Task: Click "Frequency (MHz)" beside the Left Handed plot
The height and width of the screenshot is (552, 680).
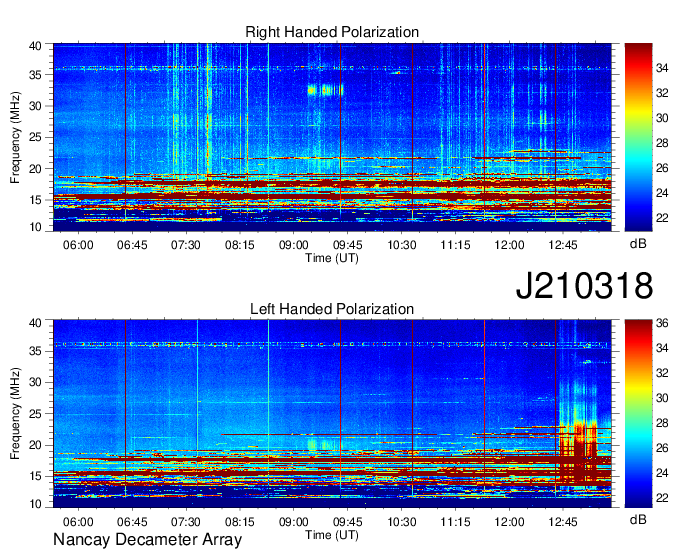Action: (15, 414)
